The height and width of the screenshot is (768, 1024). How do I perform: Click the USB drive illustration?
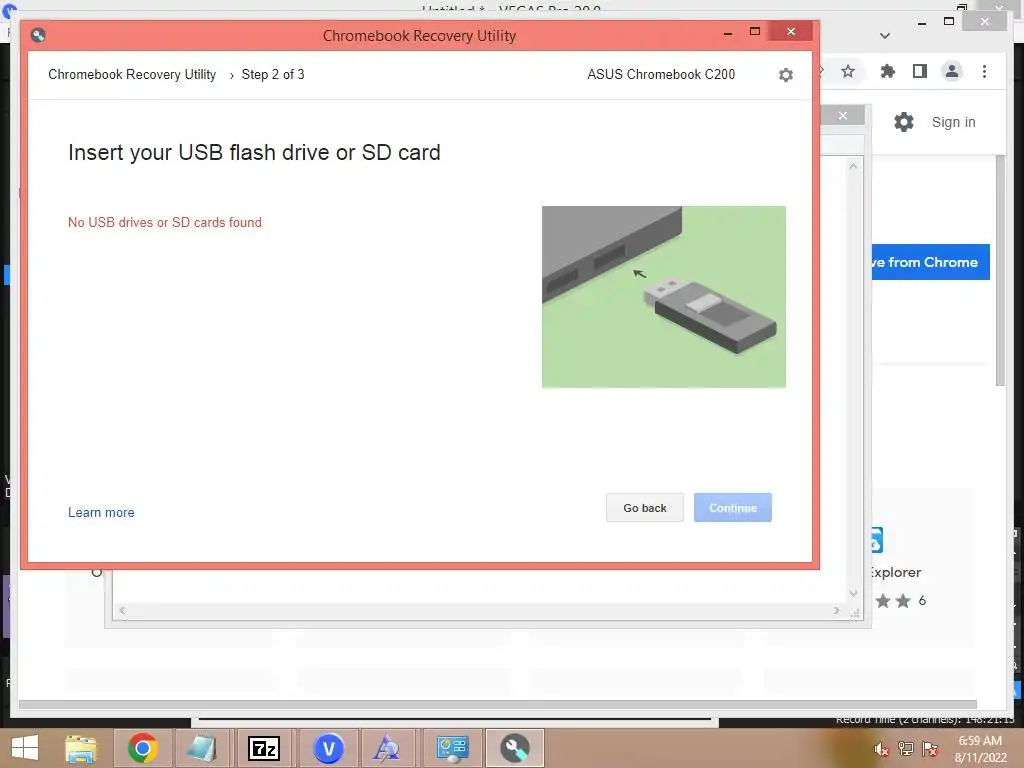(664, 297)
